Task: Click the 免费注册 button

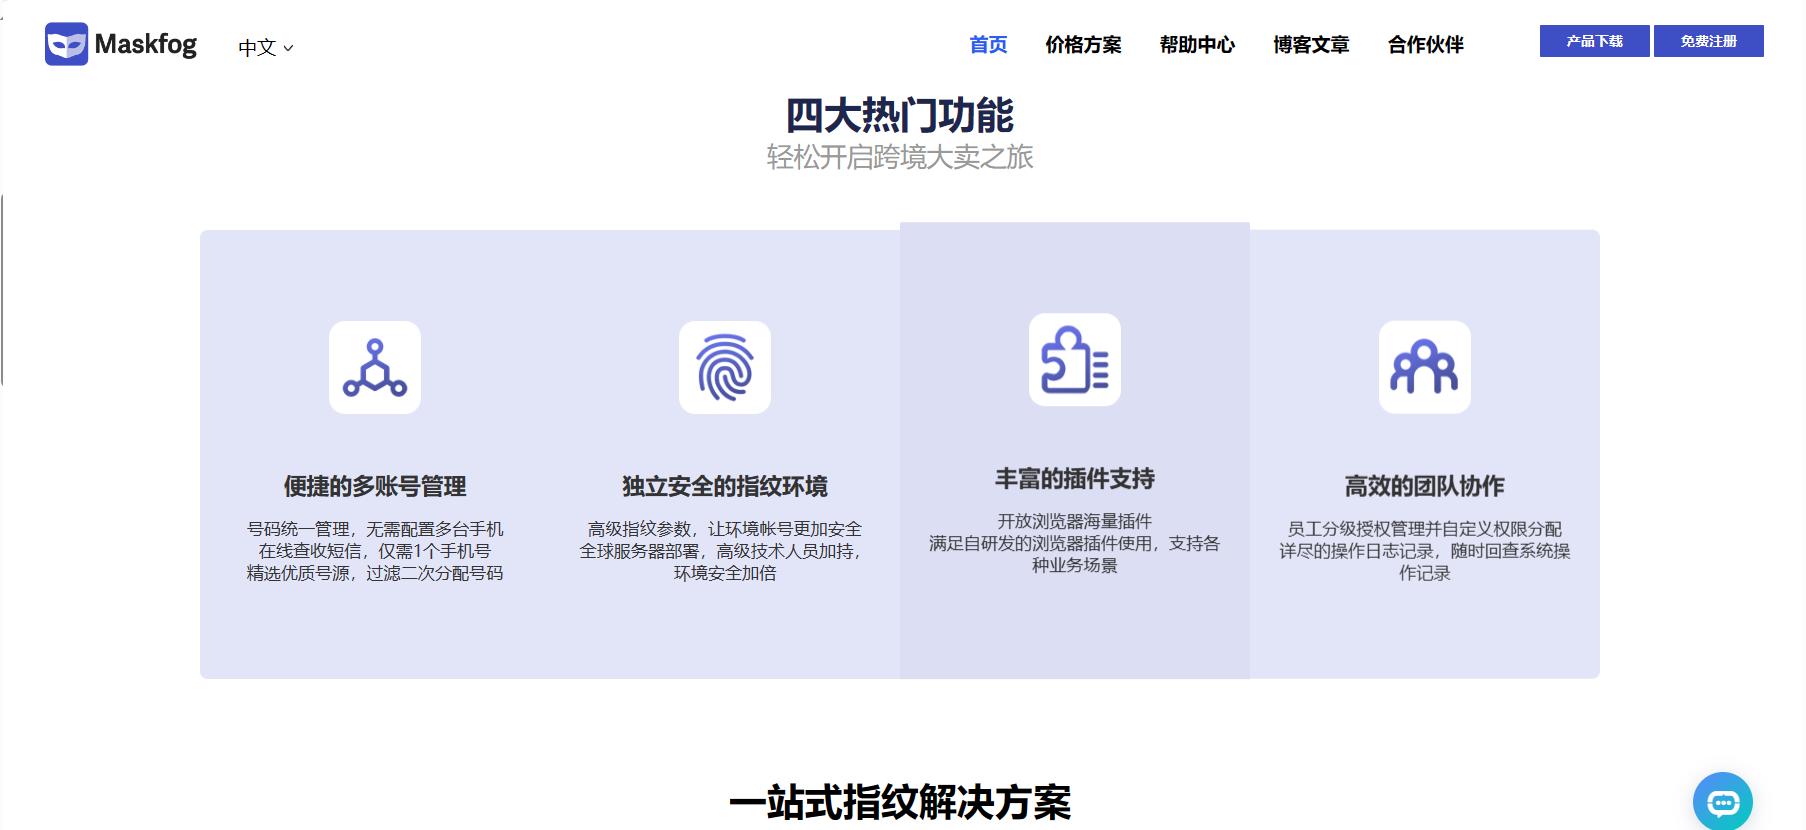Action: 1708,41
